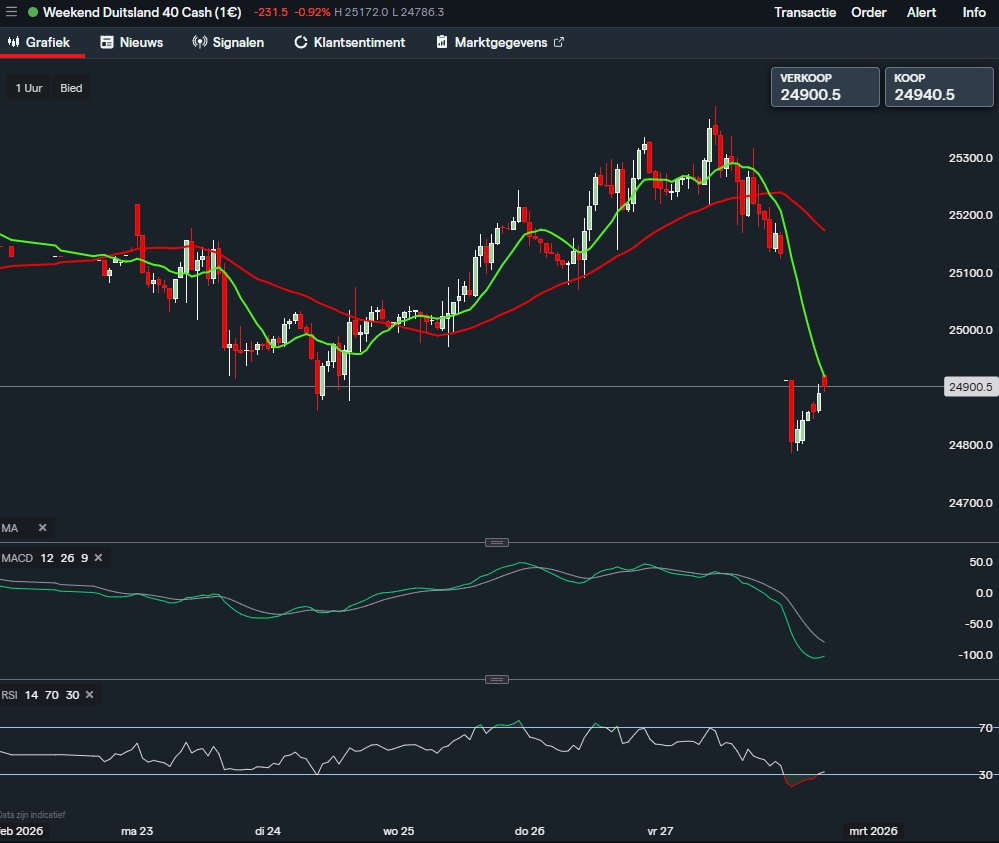Click the wo 25 date label
Screen dimensions: 999x843
click(398, 831)
